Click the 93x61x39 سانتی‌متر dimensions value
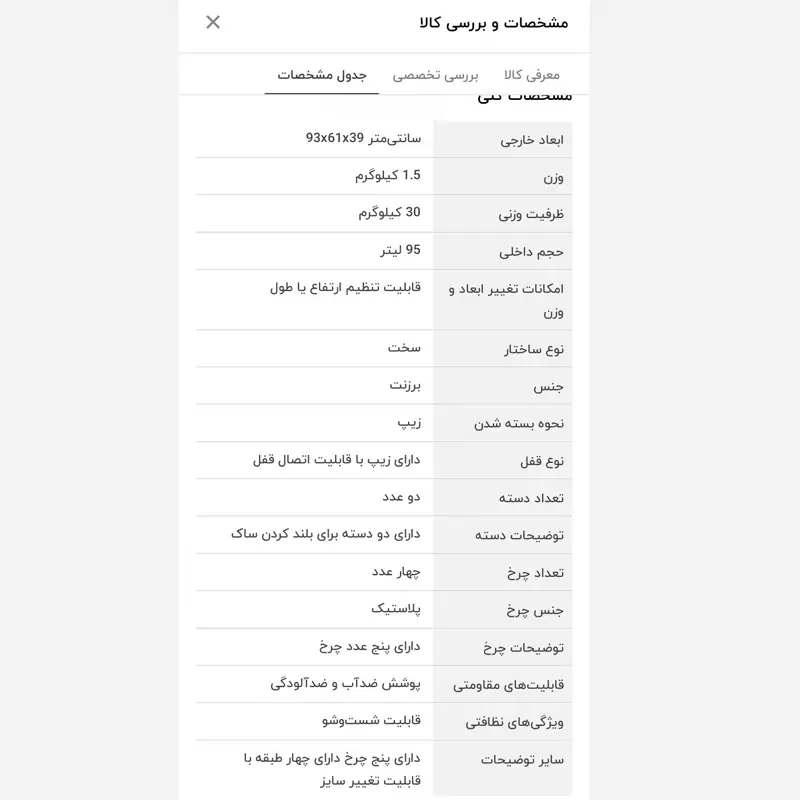The height and width of the screenshot is (800, 800). (x=363, y=138)
